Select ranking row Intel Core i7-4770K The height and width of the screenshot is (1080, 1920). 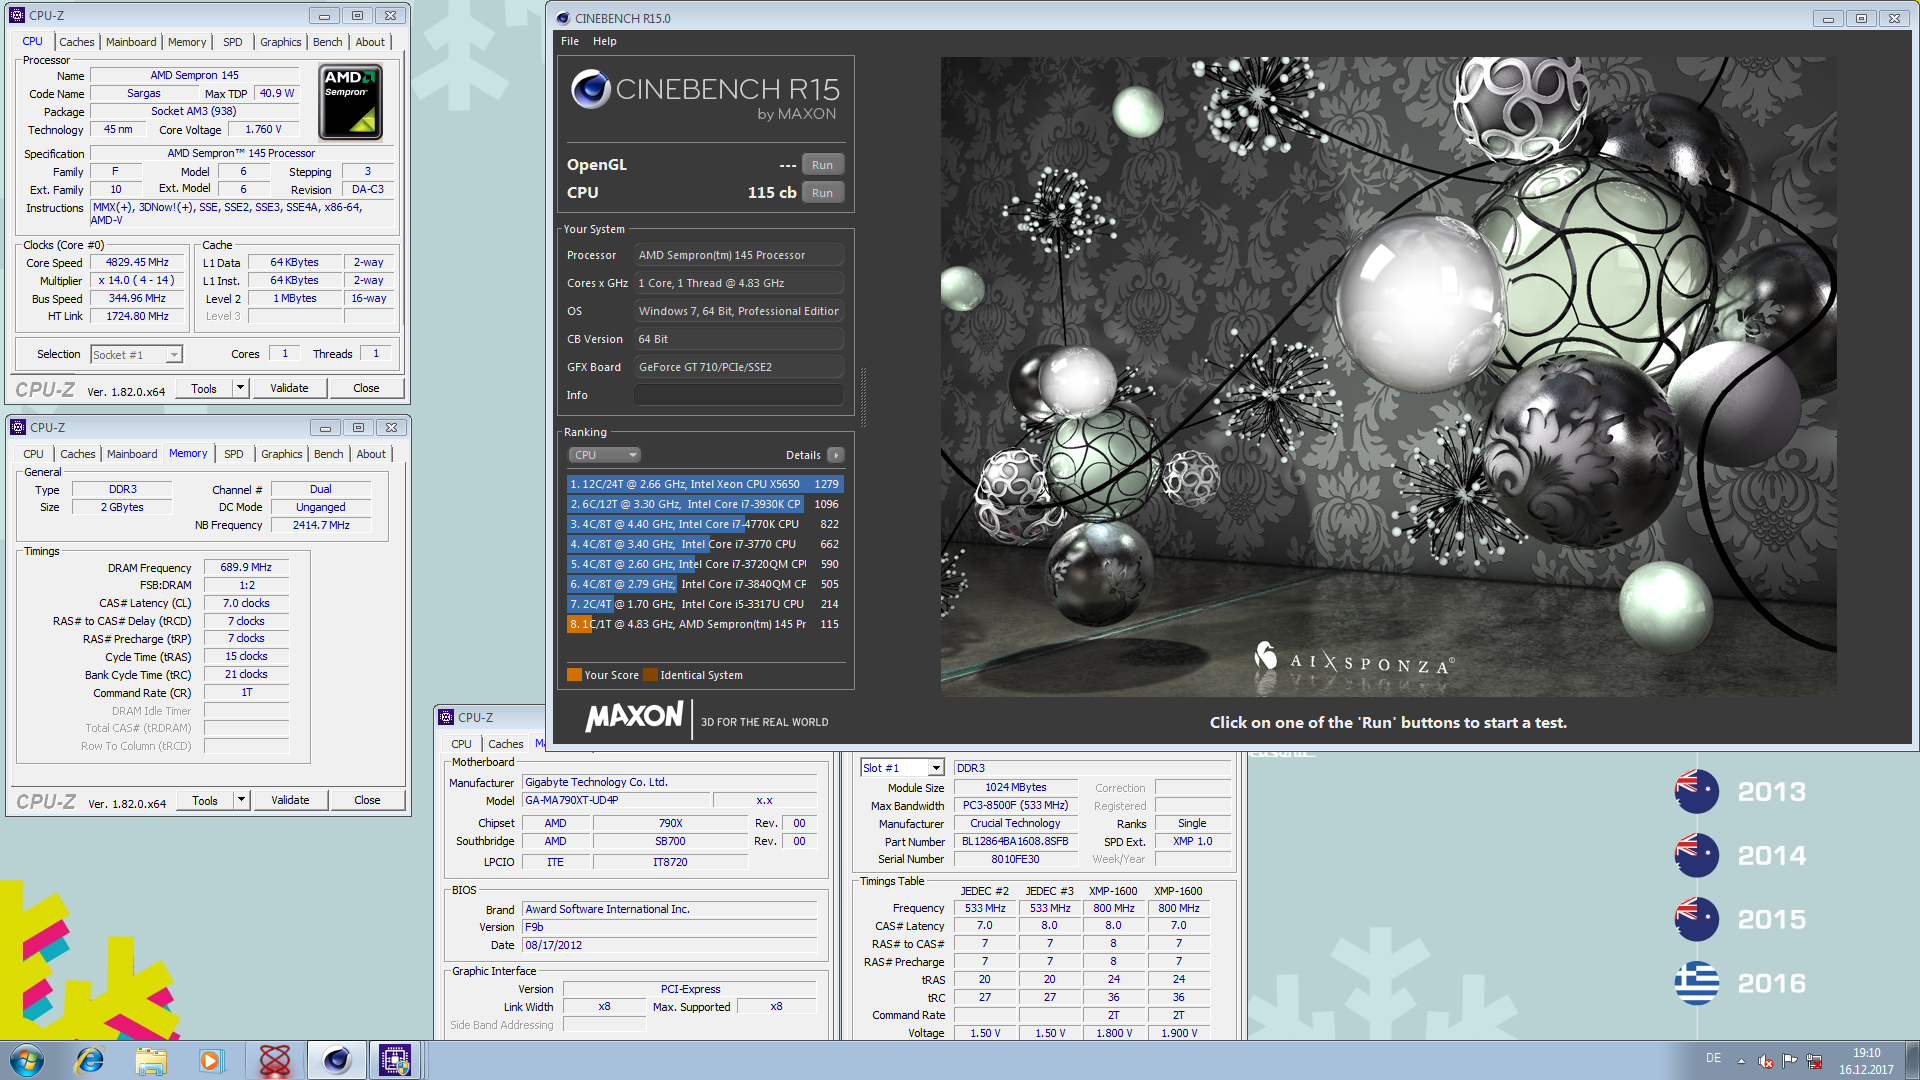coord(704,524)
